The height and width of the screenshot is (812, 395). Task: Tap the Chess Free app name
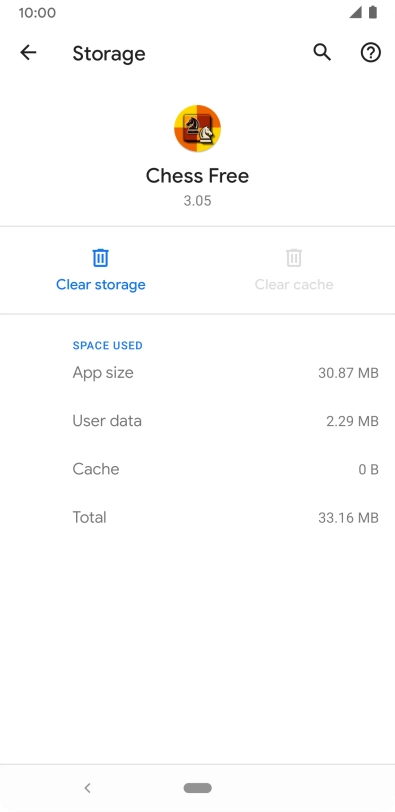197,176
